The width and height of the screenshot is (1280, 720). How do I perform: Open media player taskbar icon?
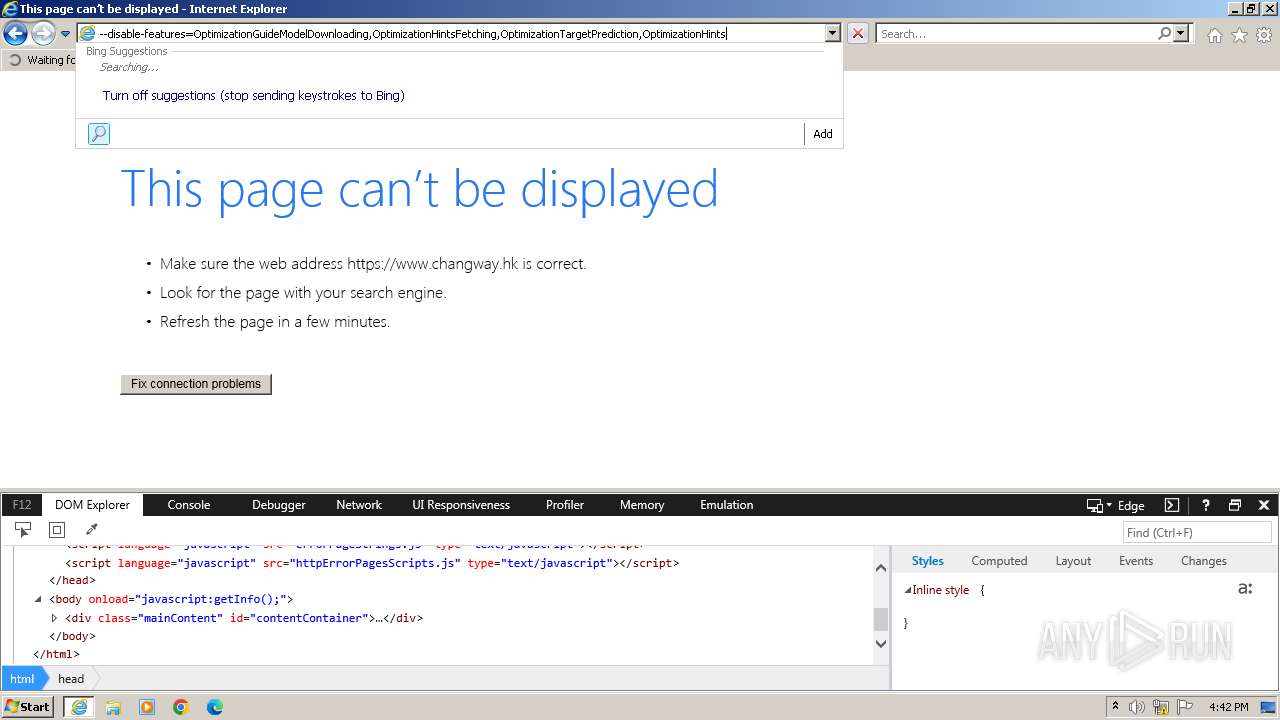click(147, 707)
